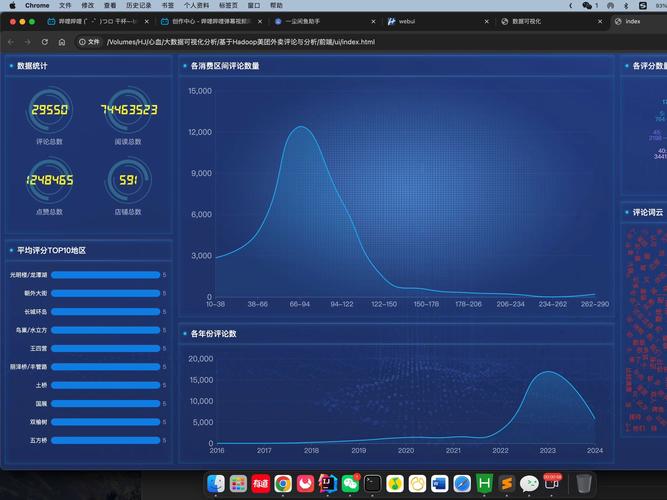Open IntelliJ IDEA from the dock
The height and width of the screenshot is (500, 667).
[327, 483]
